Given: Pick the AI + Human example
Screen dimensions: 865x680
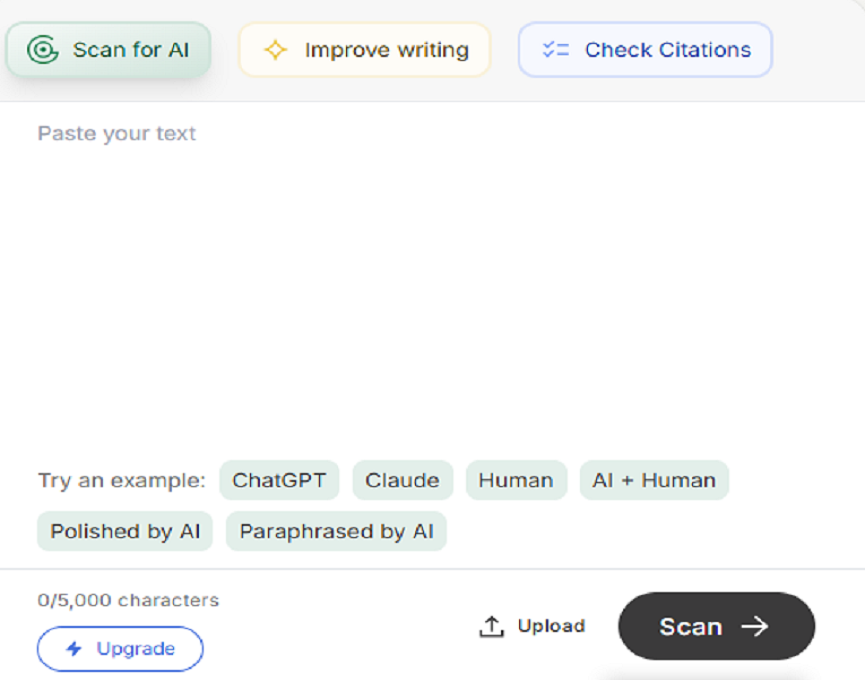Looking at the screenshot, I should 653,480.
